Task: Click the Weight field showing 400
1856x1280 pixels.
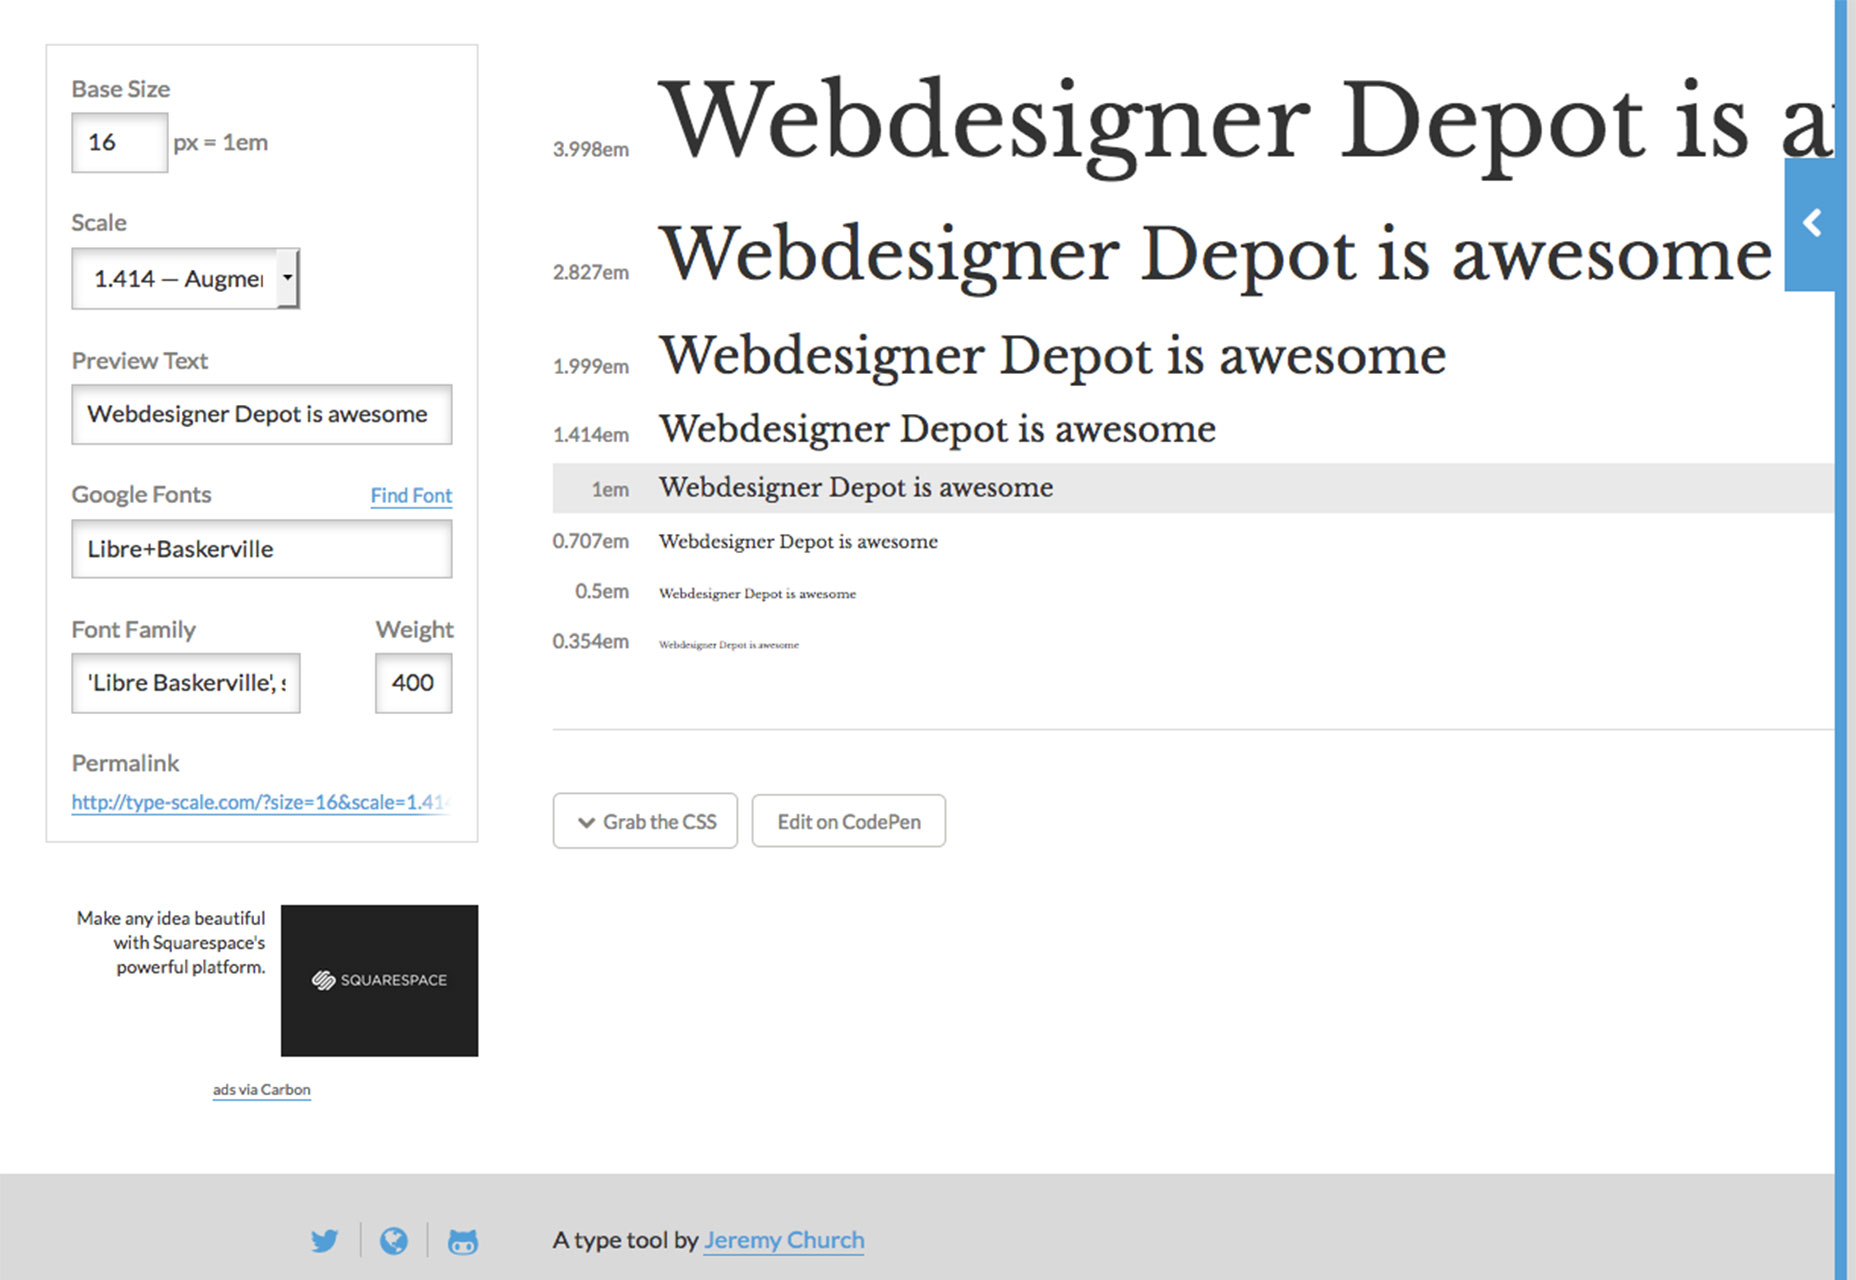Action: (413, 683)
